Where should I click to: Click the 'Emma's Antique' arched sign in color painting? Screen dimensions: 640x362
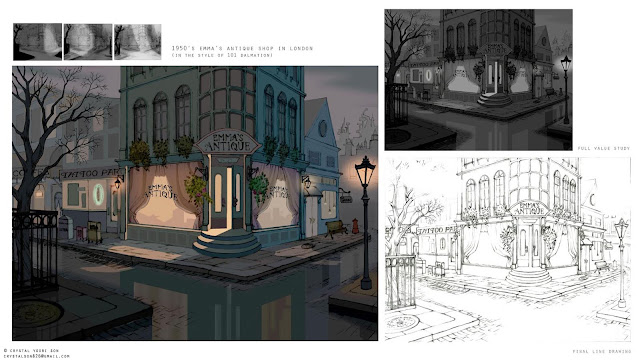(227, 142)
